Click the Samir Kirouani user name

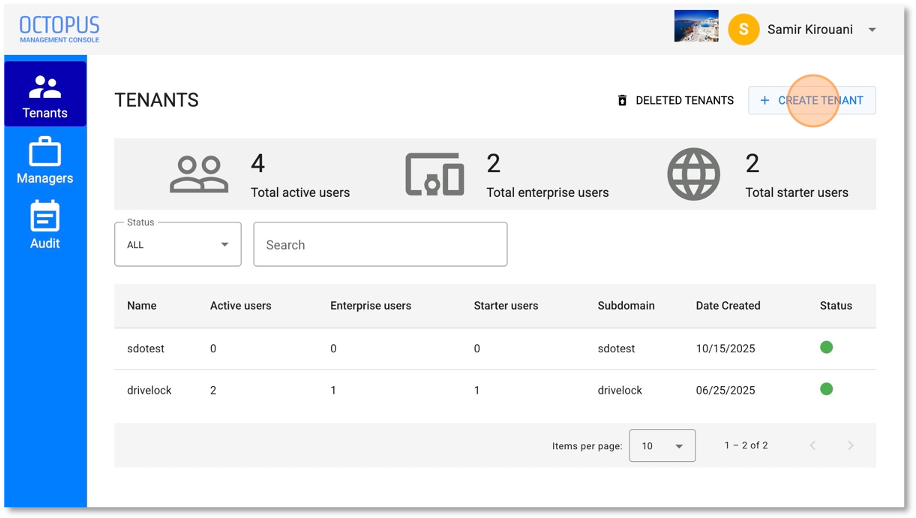(810, 30)
